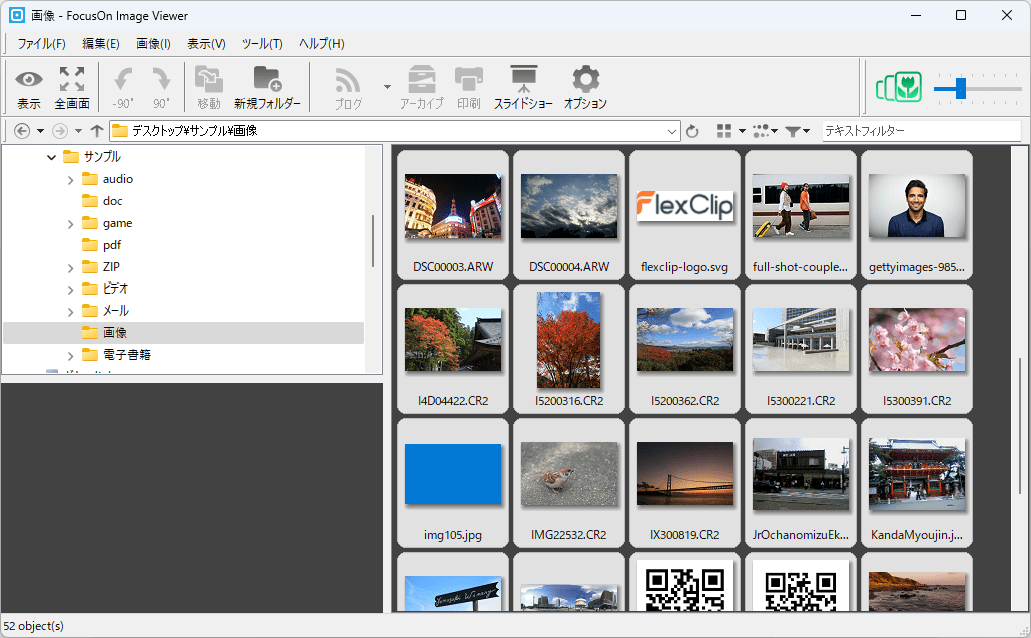Screen dimensions: 1031x638
Task: Start the スライドショー slideshow
Action: [x=523, y=87]
